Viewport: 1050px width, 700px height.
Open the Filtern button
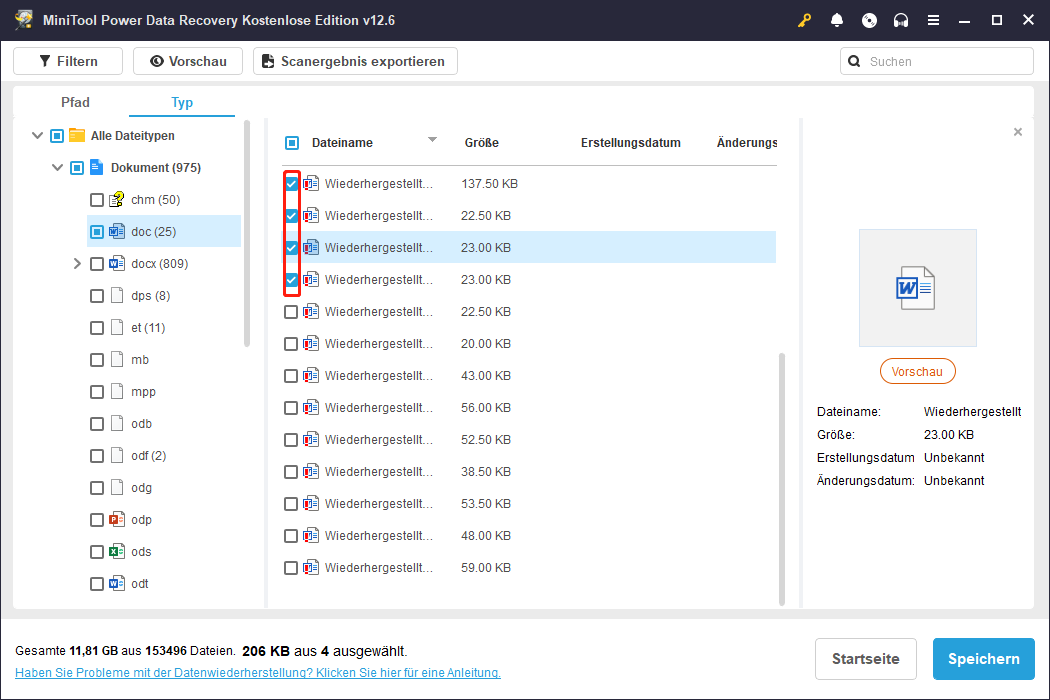click(x=68, y=61)
